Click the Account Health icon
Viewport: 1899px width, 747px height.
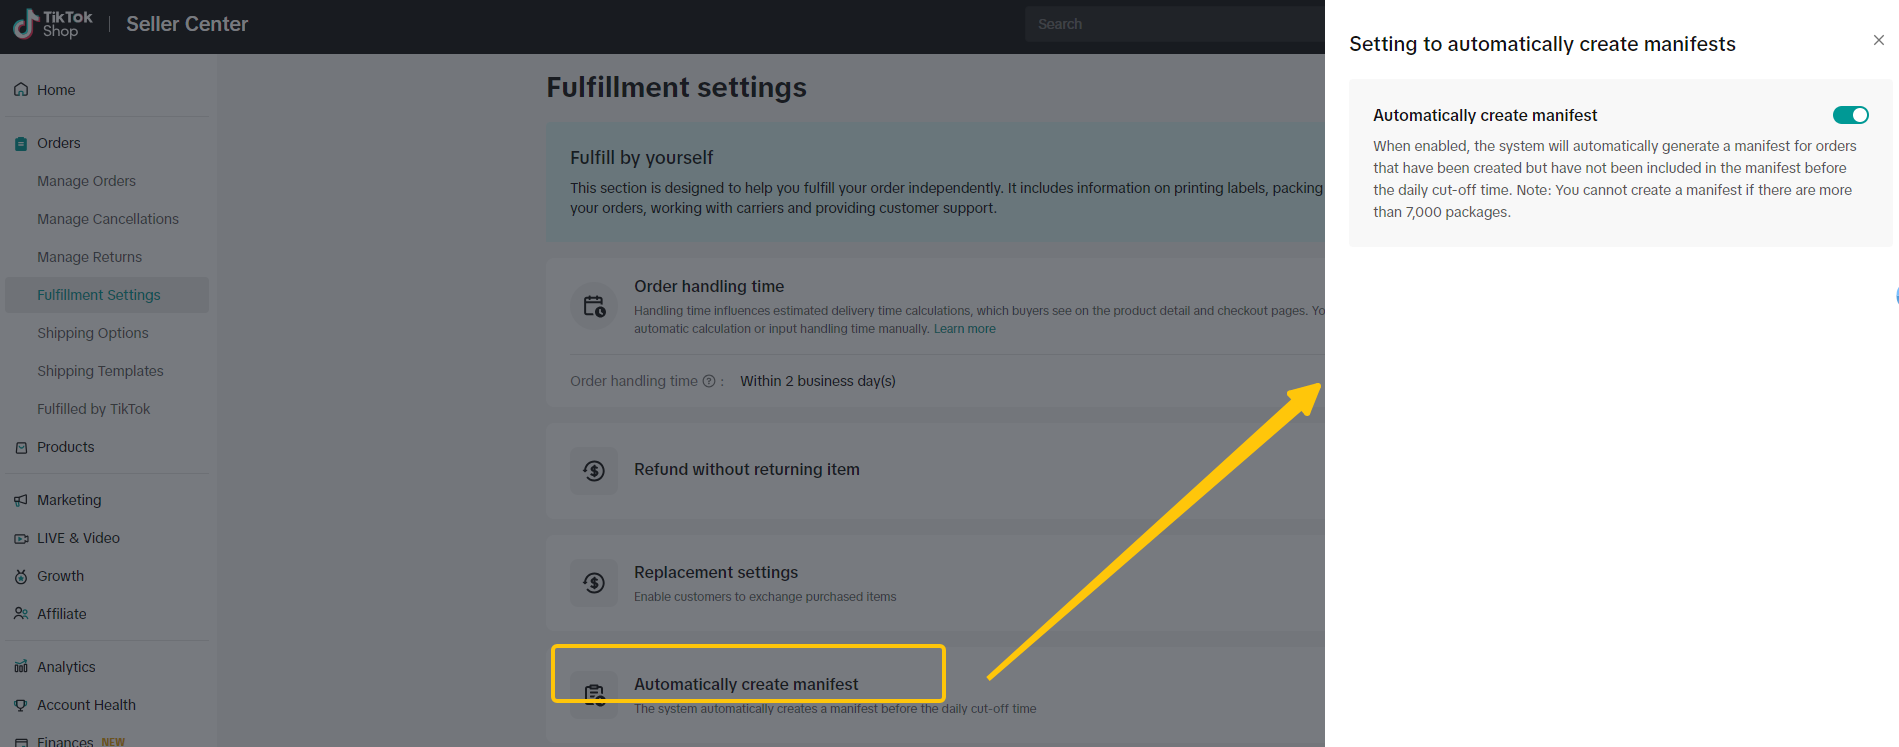pos(21,705)
